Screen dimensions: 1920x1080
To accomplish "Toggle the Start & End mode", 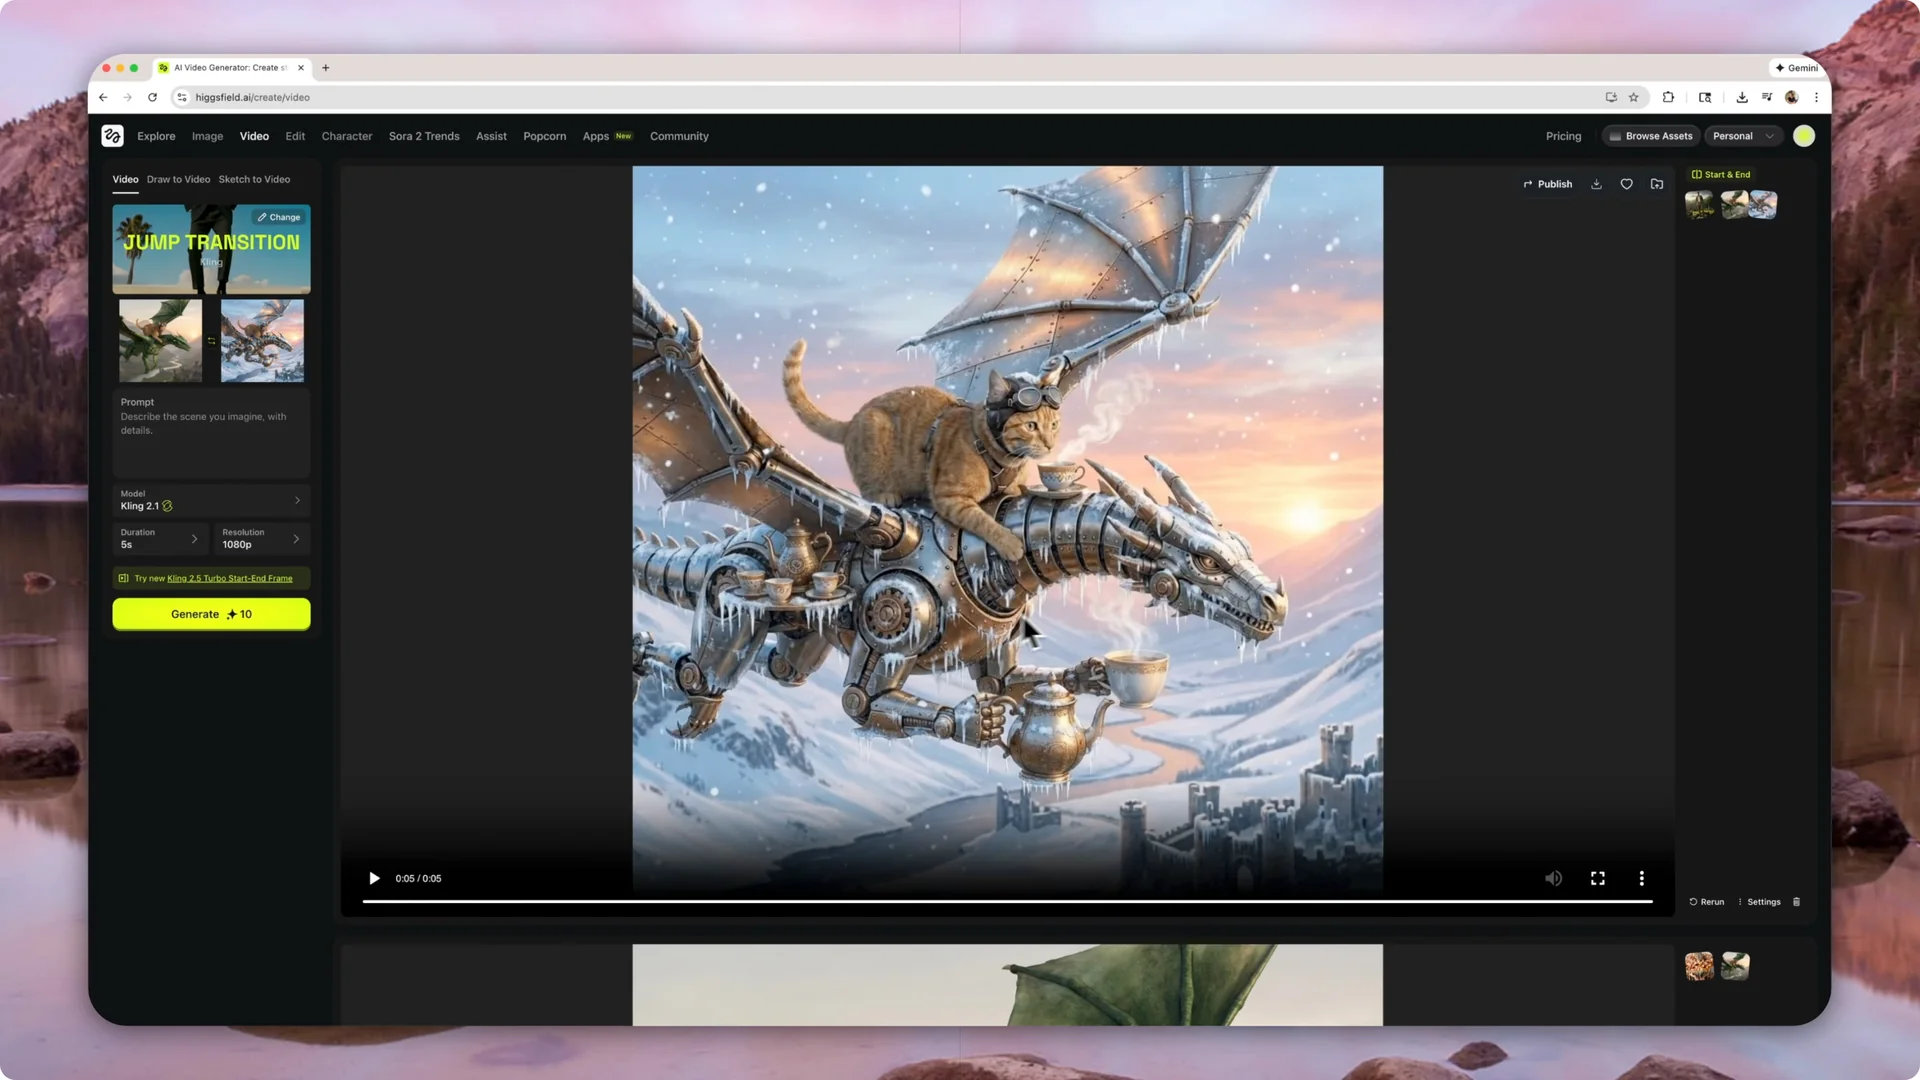I will [x=1721, y=174].
